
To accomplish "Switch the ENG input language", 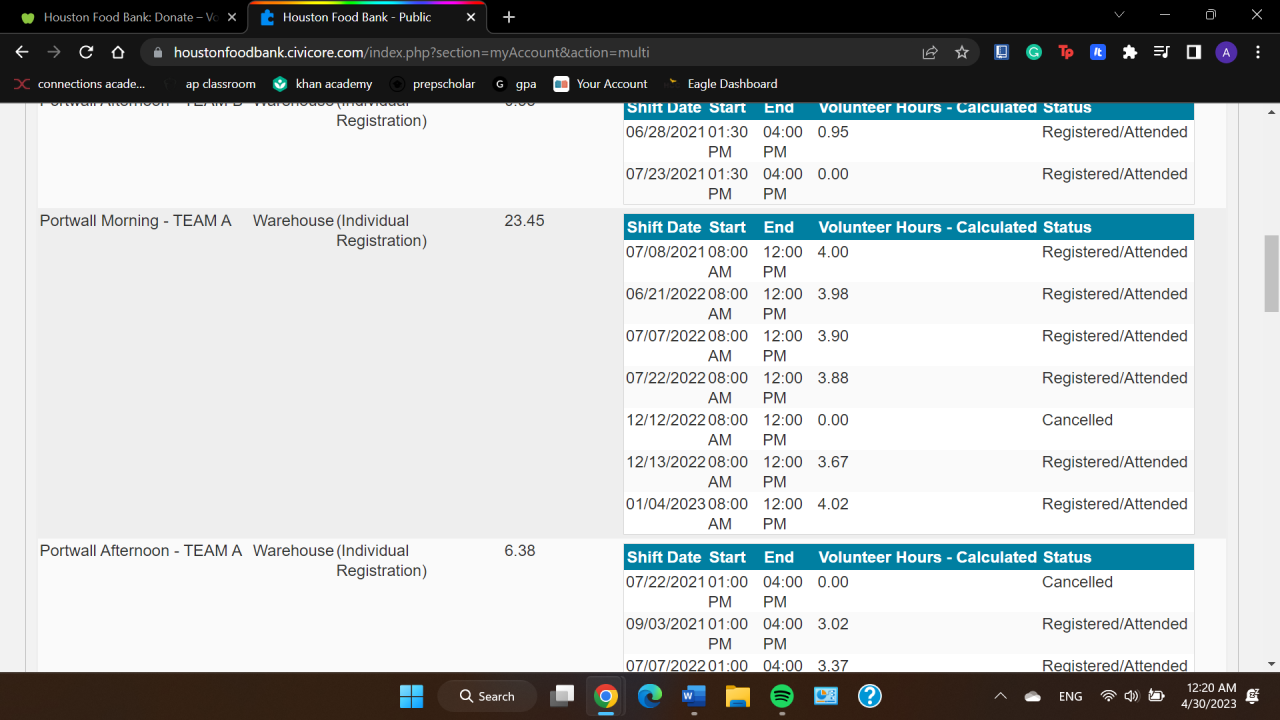I will [1070, 696].
